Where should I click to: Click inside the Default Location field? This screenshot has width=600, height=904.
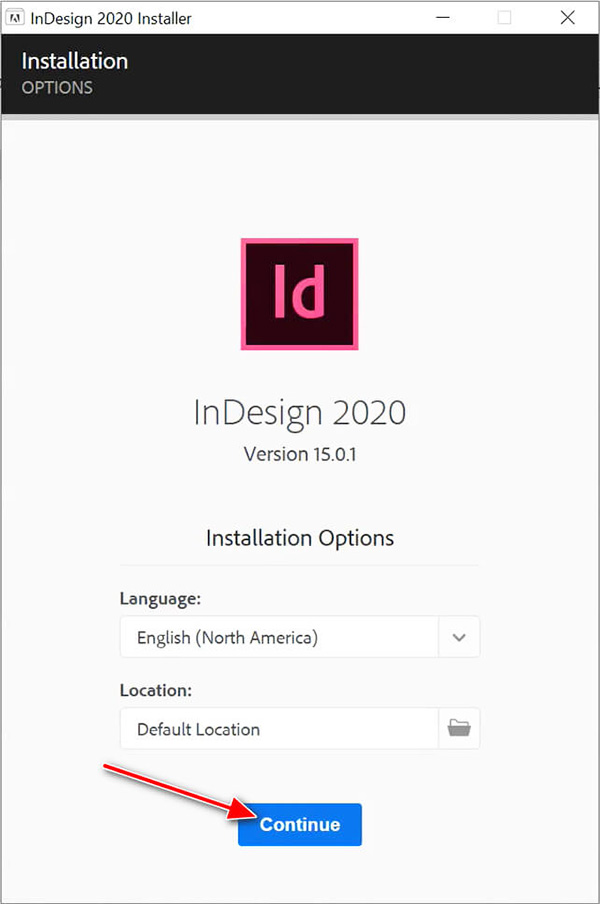tap(280, 728)
